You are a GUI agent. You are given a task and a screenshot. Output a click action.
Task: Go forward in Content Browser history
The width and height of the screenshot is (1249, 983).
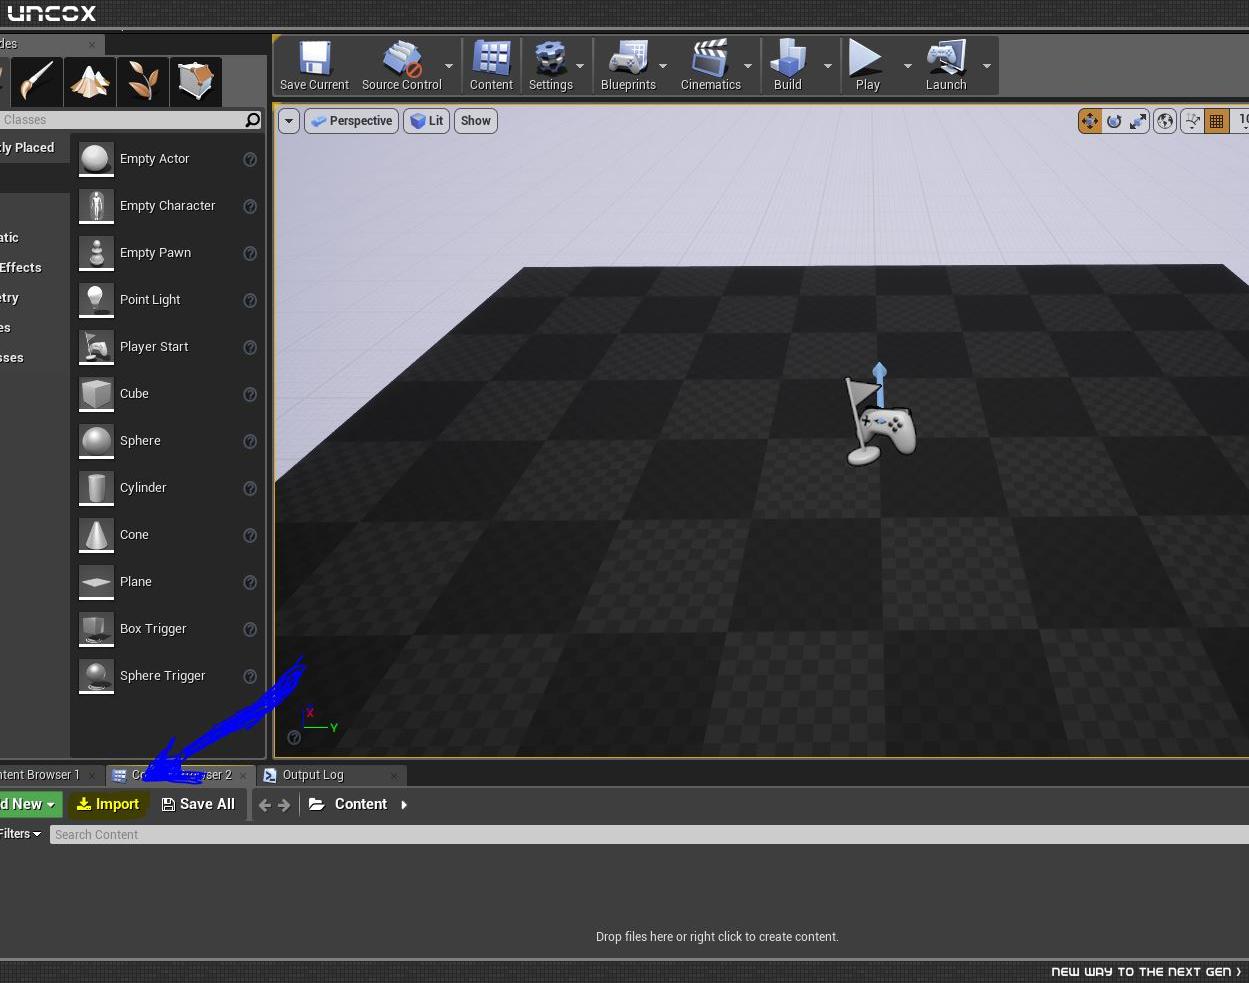pyautogui.click(x=284, y=804)
